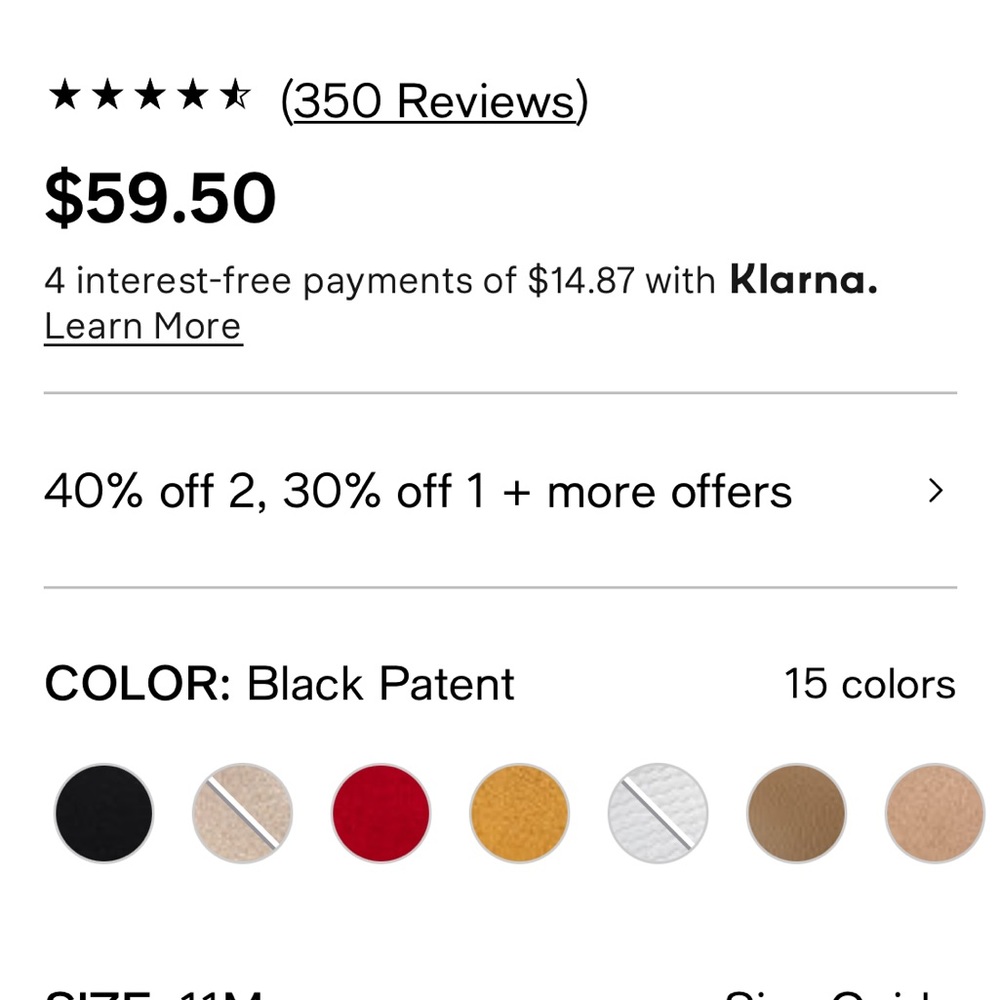The height and width of the screenshot is (1000, 1000).
Task: Select the black color swatch
Action: tap(104, 813)
